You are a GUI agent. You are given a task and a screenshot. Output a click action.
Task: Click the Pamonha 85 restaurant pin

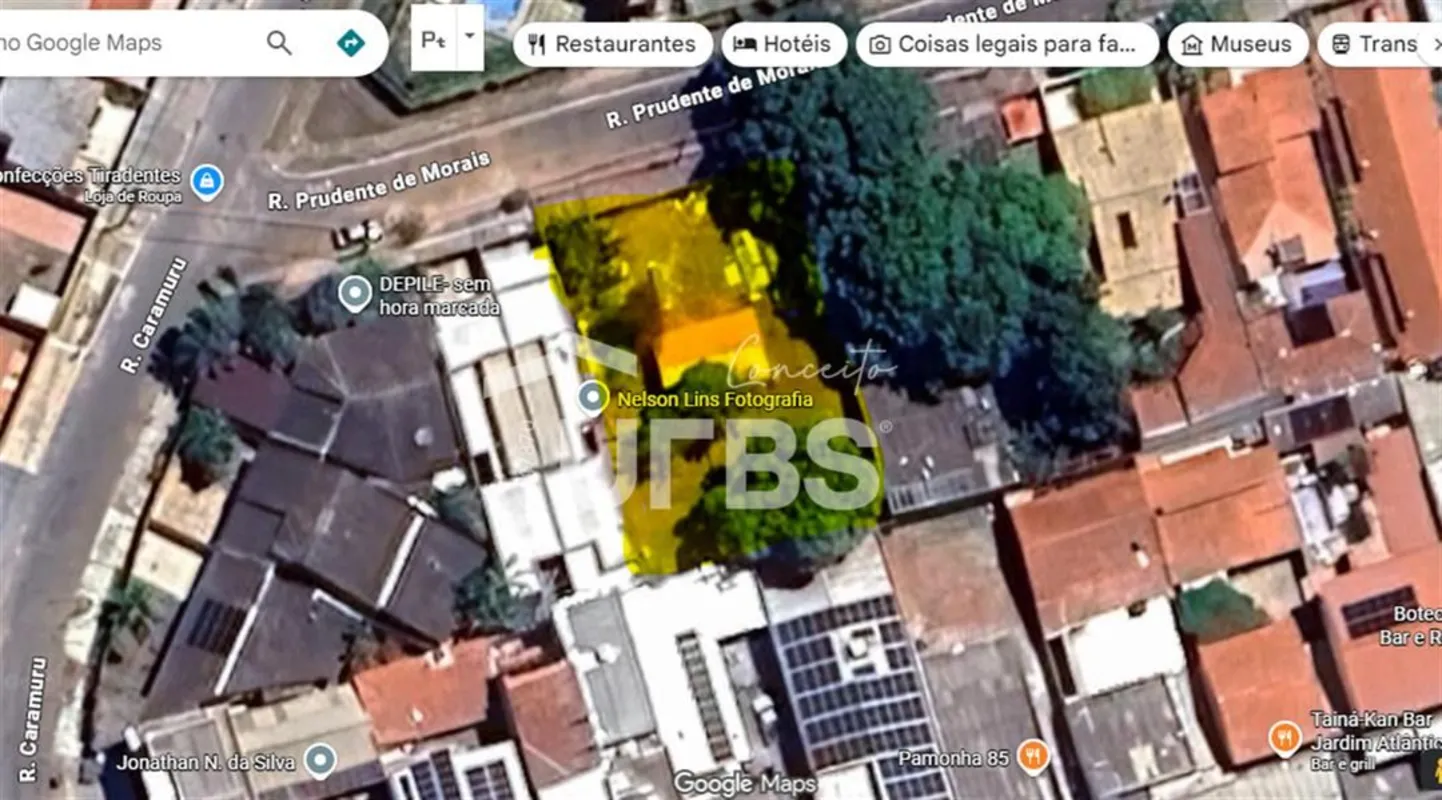coord(1033,757)
